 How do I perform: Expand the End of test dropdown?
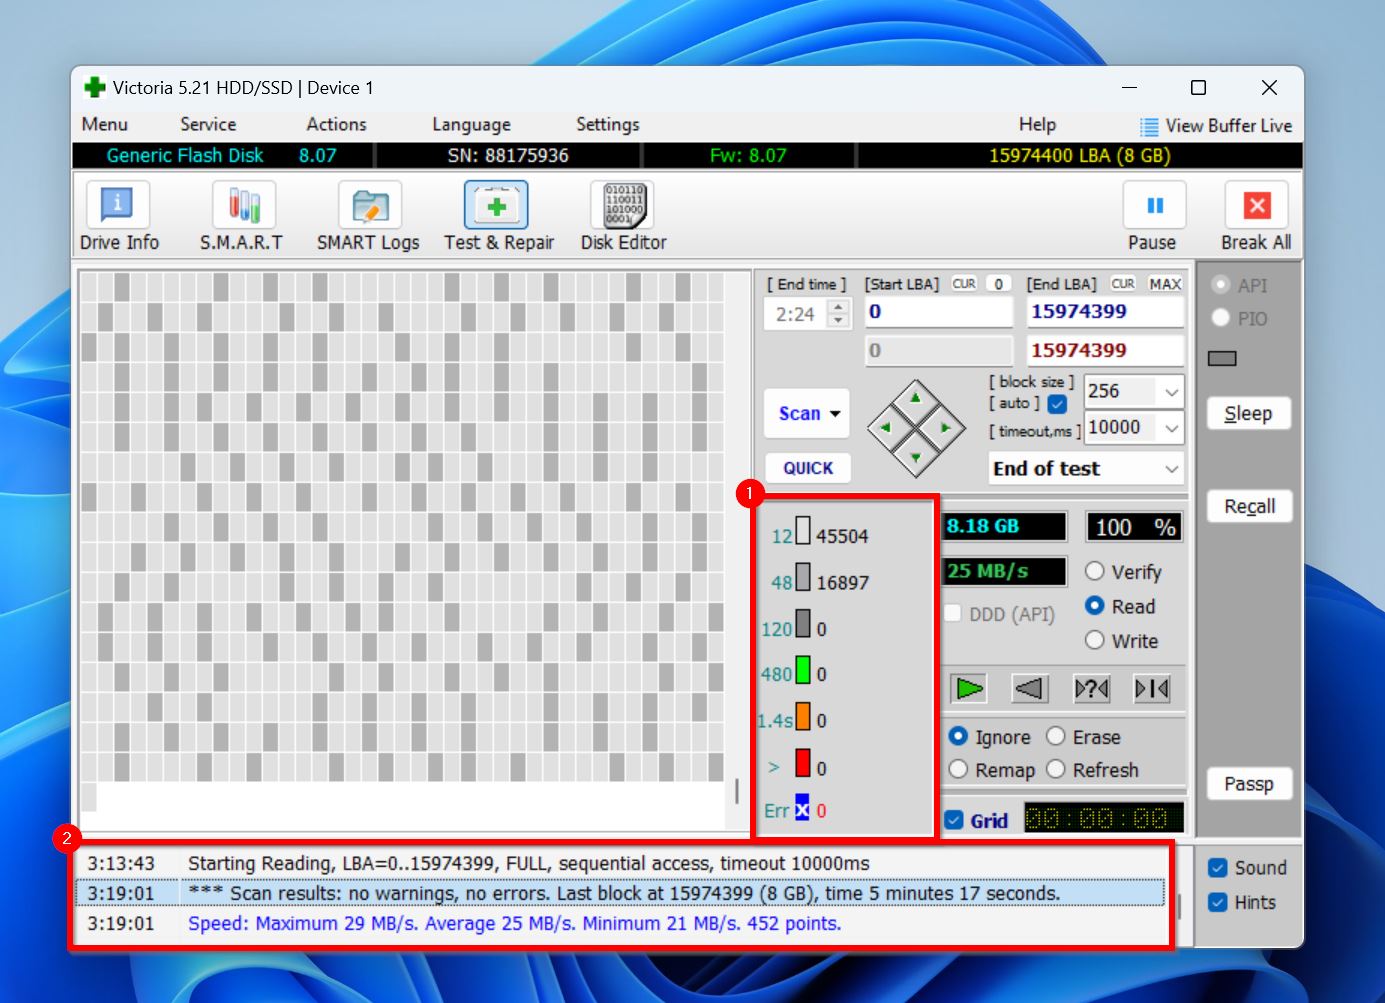(1171, 469)
